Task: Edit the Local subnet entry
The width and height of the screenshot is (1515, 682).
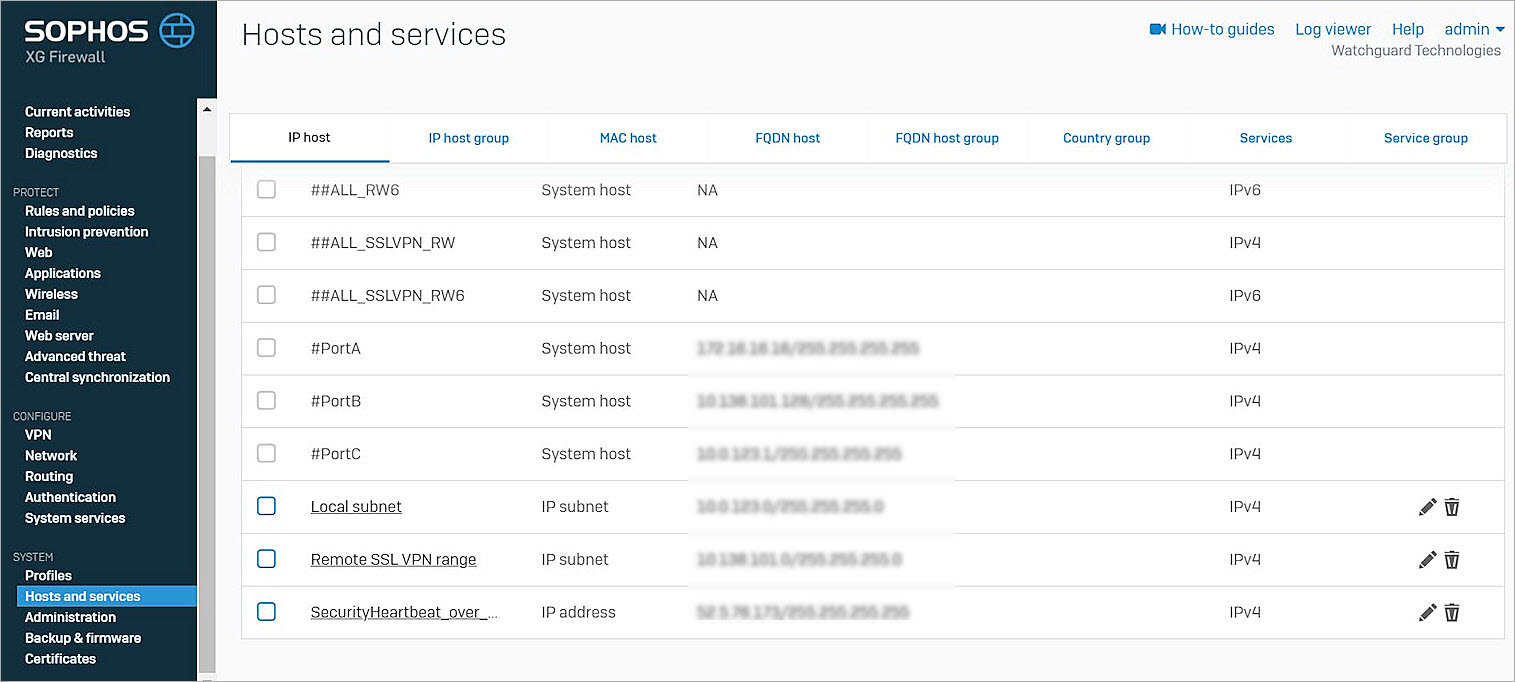Action: click(1427, 507)
